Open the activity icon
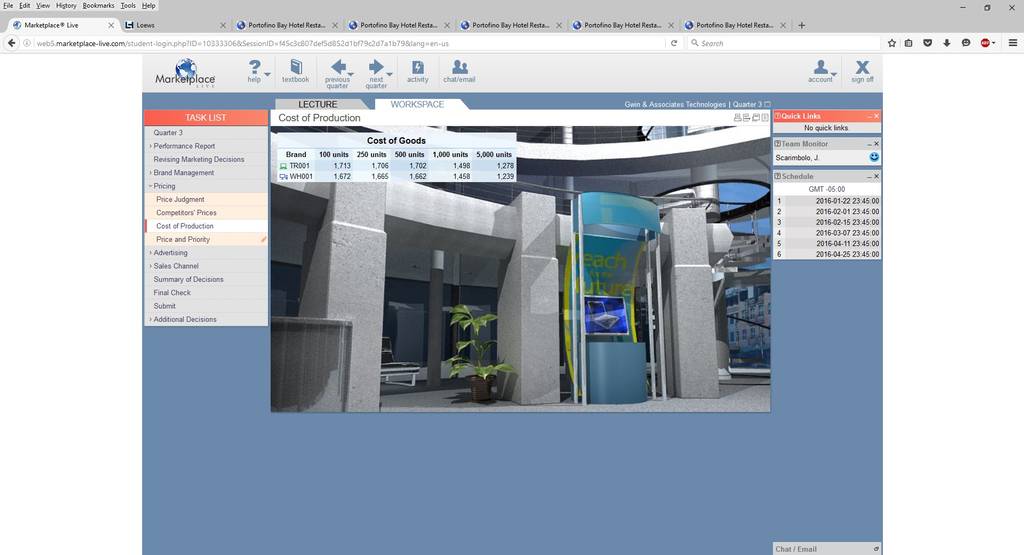Image resolution: width=1024 pixels, height=555 pixels. (417, 67)
